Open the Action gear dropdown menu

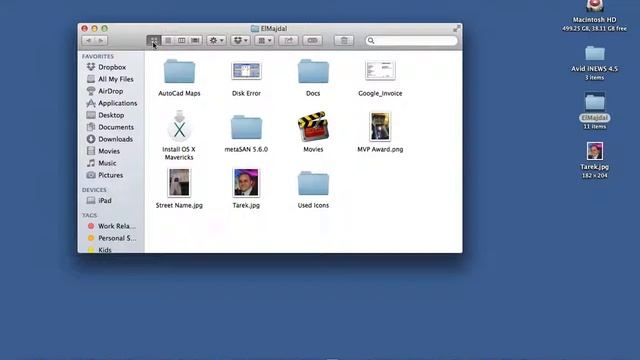tap(216, 40)
